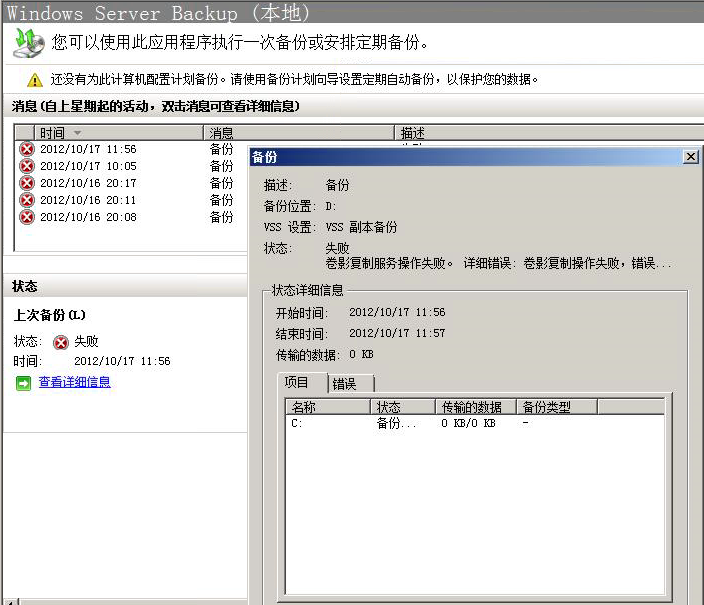The height and width of the screenshot is (605, 704).
Task: Select the message row 2012/10/17 10:05
Action: point(130,166)
